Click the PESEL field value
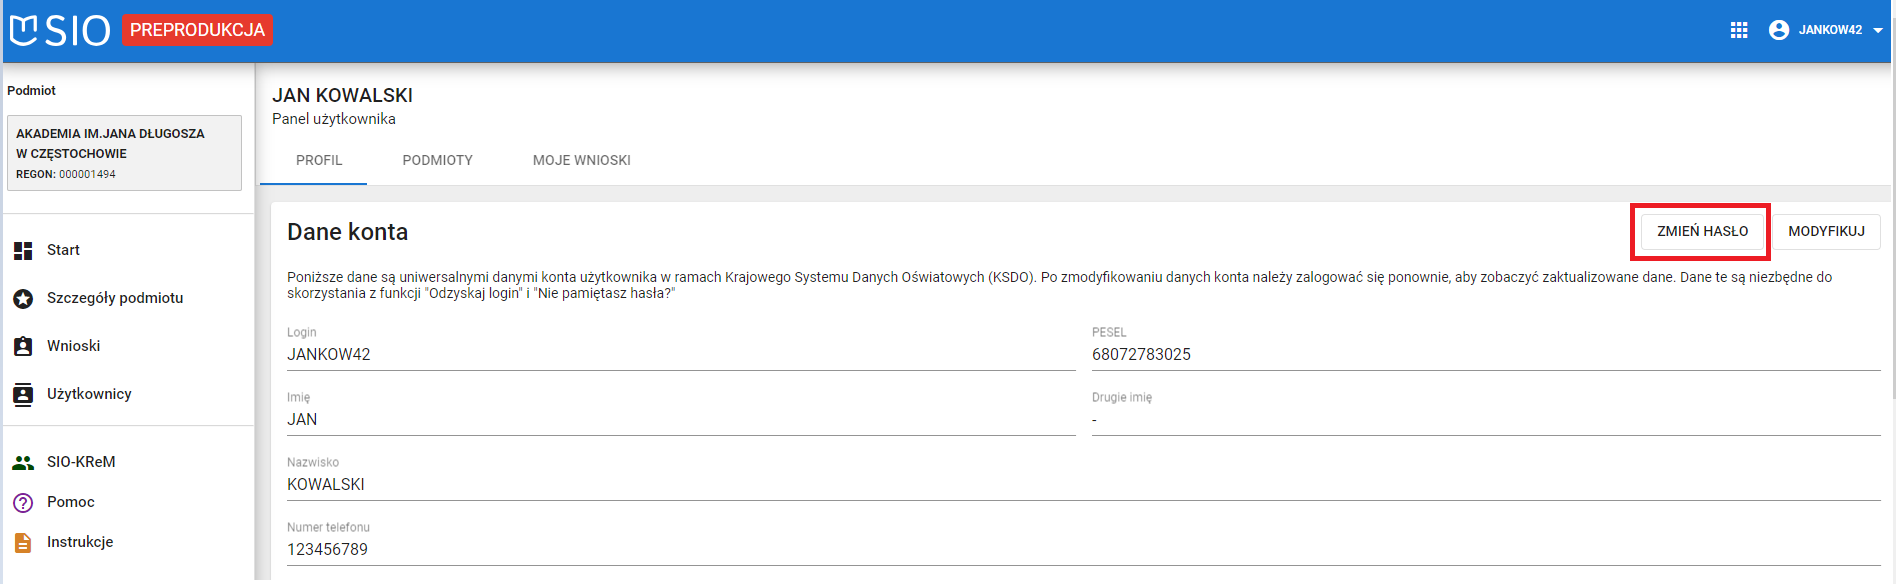Screen dimensions: 1896x584 pyautogui.click(x=1141, y=354)
